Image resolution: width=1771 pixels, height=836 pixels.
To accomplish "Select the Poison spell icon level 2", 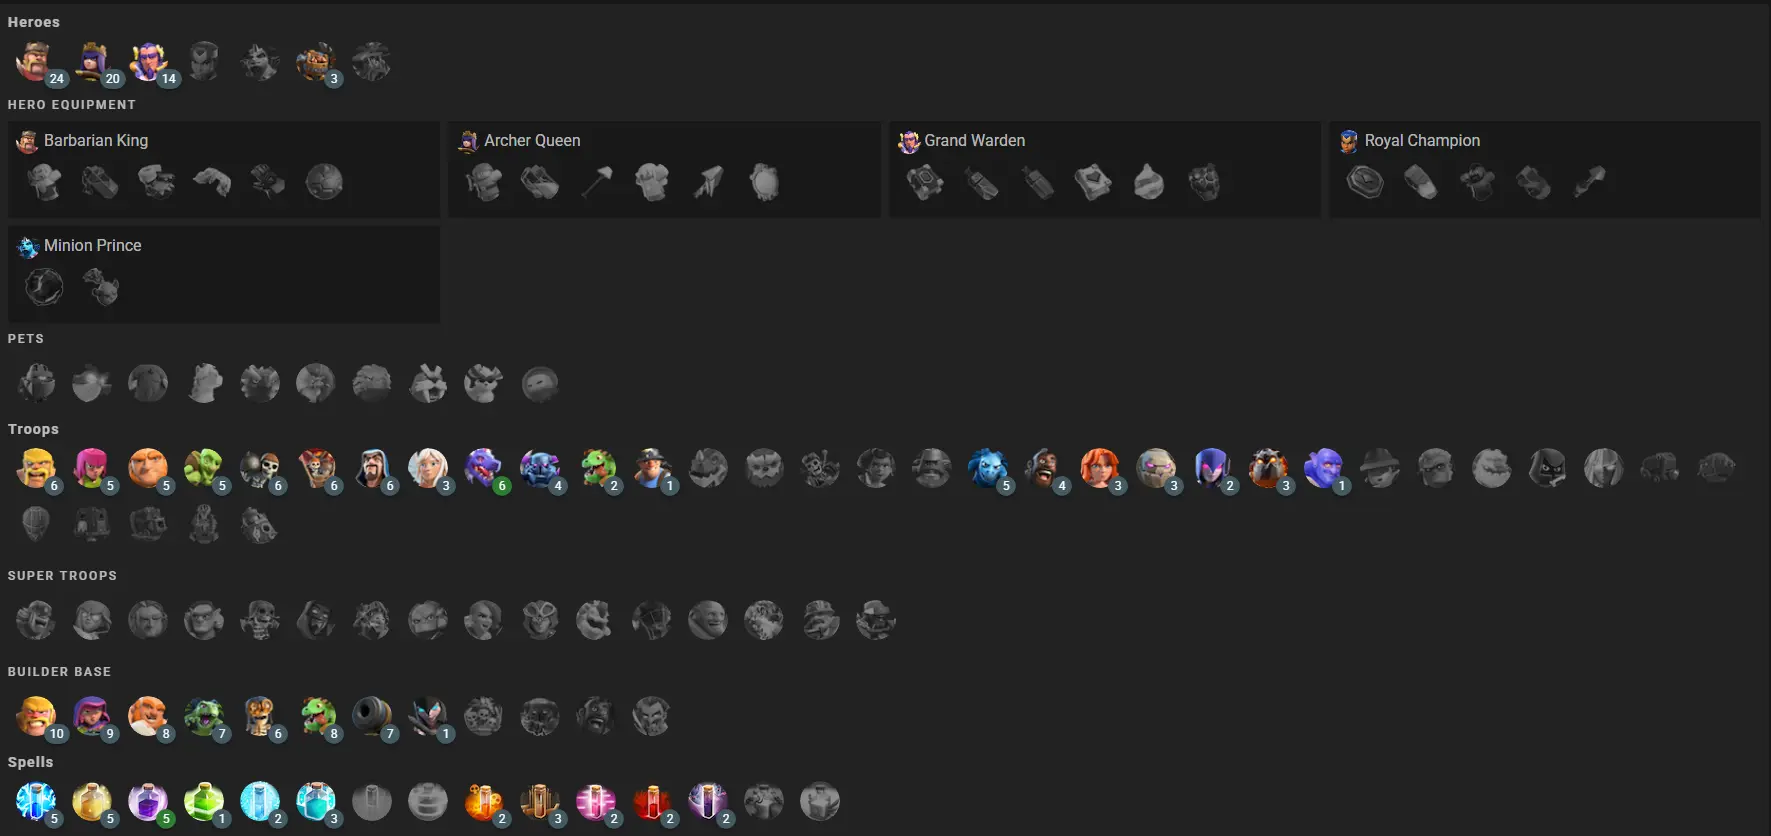I will pos(484,801).
